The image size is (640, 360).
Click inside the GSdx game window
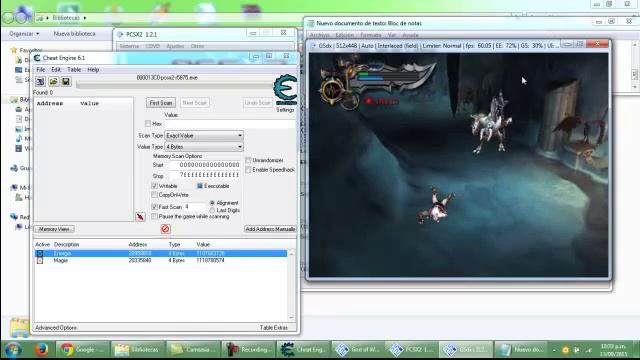click(458, 165)
